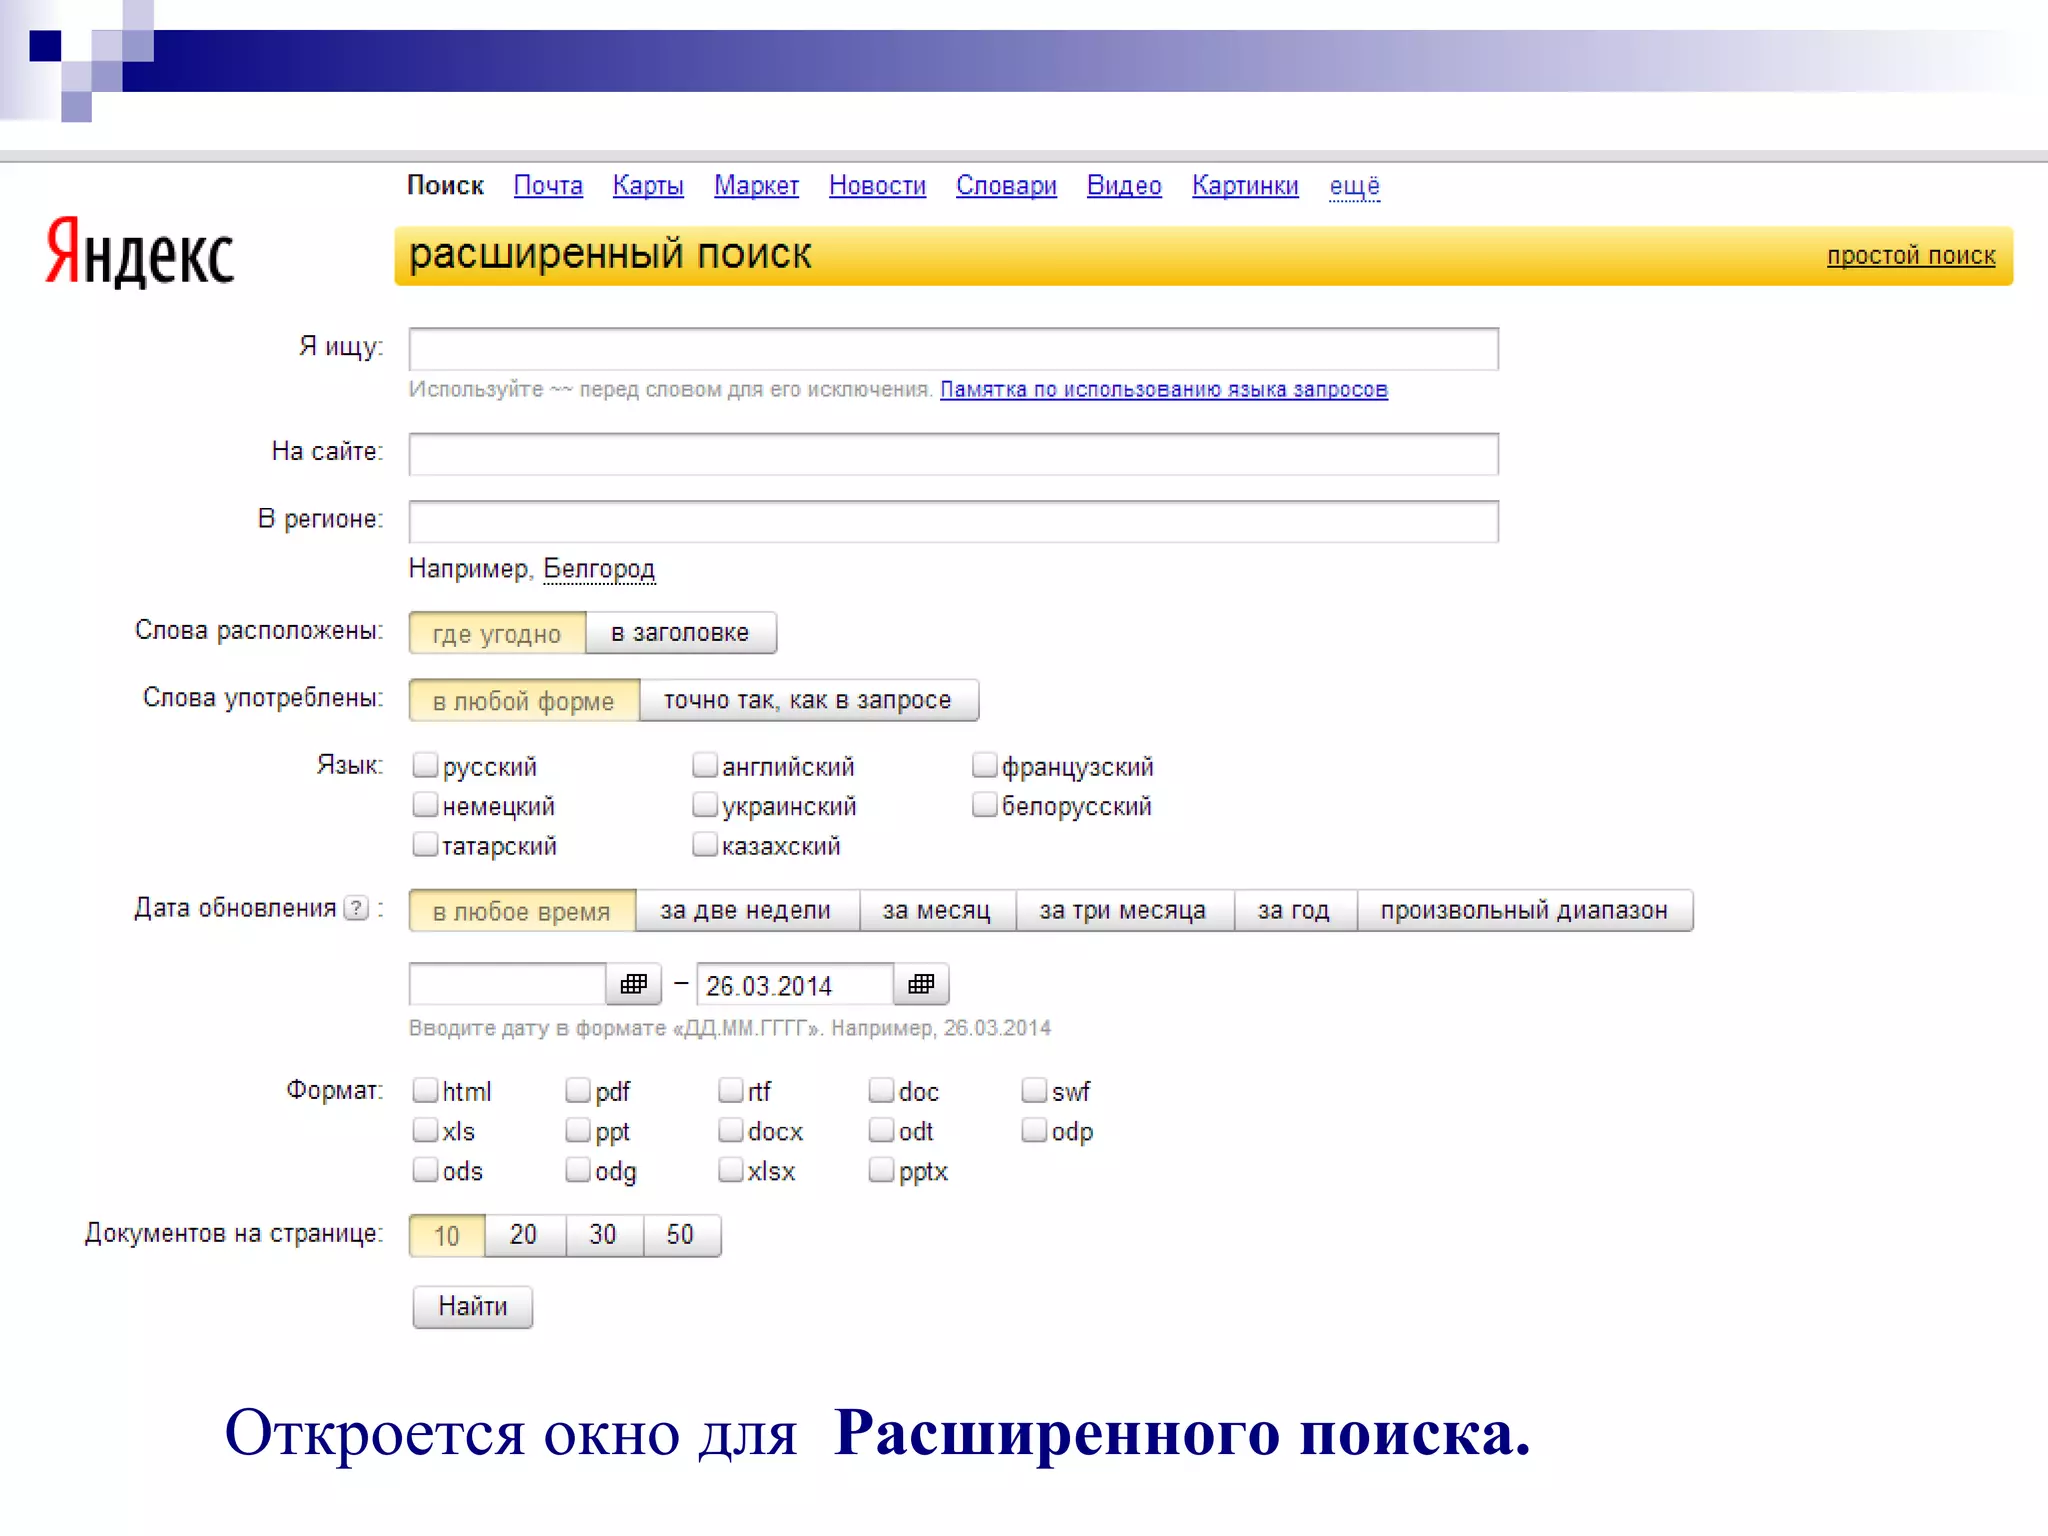The height and width of the screenshot is (1536, 2048).
Task: Check the pdf format checkbox
Action: point(578,1090)
